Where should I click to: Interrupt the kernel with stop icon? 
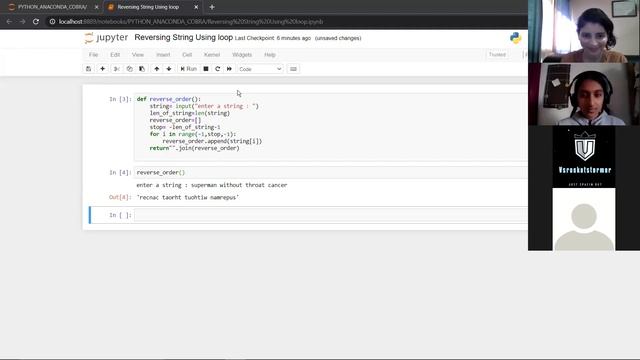pyautogui.click(x=206, y=69)
